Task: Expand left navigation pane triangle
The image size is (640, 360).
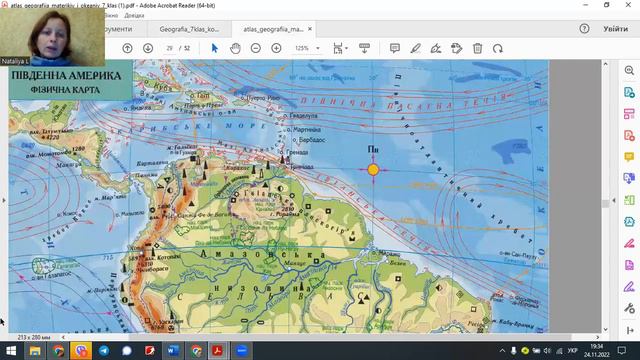Action: [4, 200]
